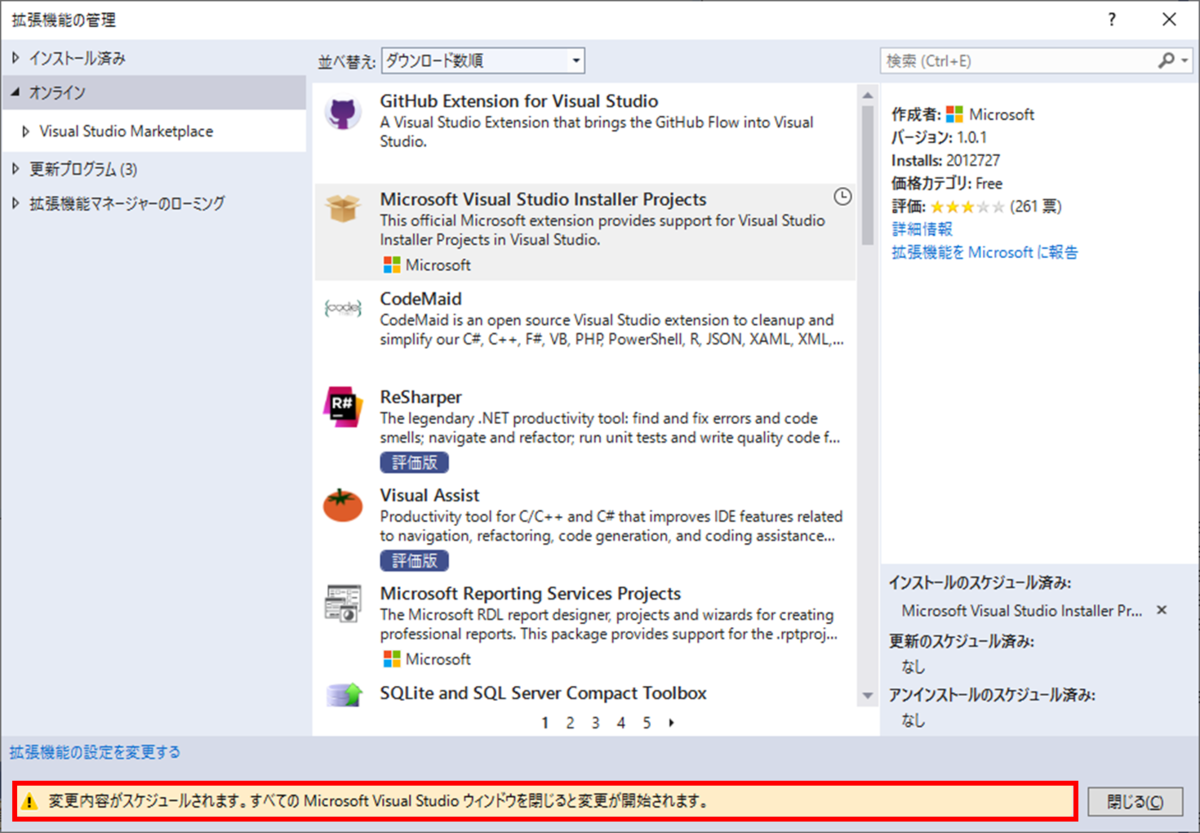Select Microsoft Visual Studio Installer Projects title

(x=543, y=199)
